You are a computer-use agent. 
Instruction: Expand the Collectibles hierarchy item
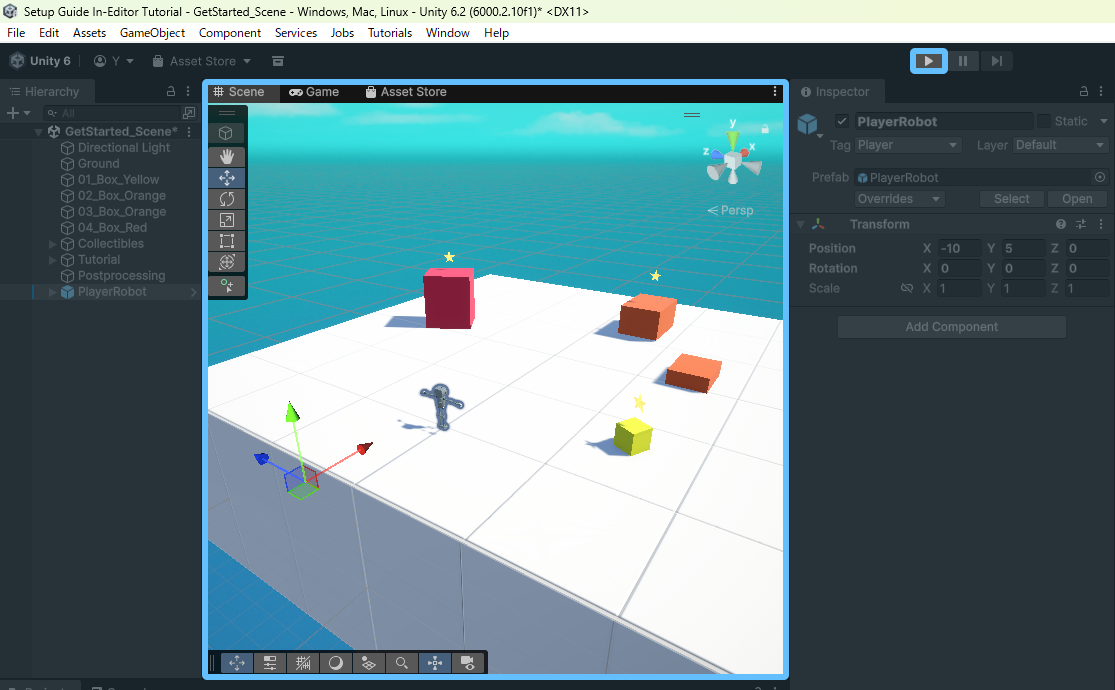[53, 244]
